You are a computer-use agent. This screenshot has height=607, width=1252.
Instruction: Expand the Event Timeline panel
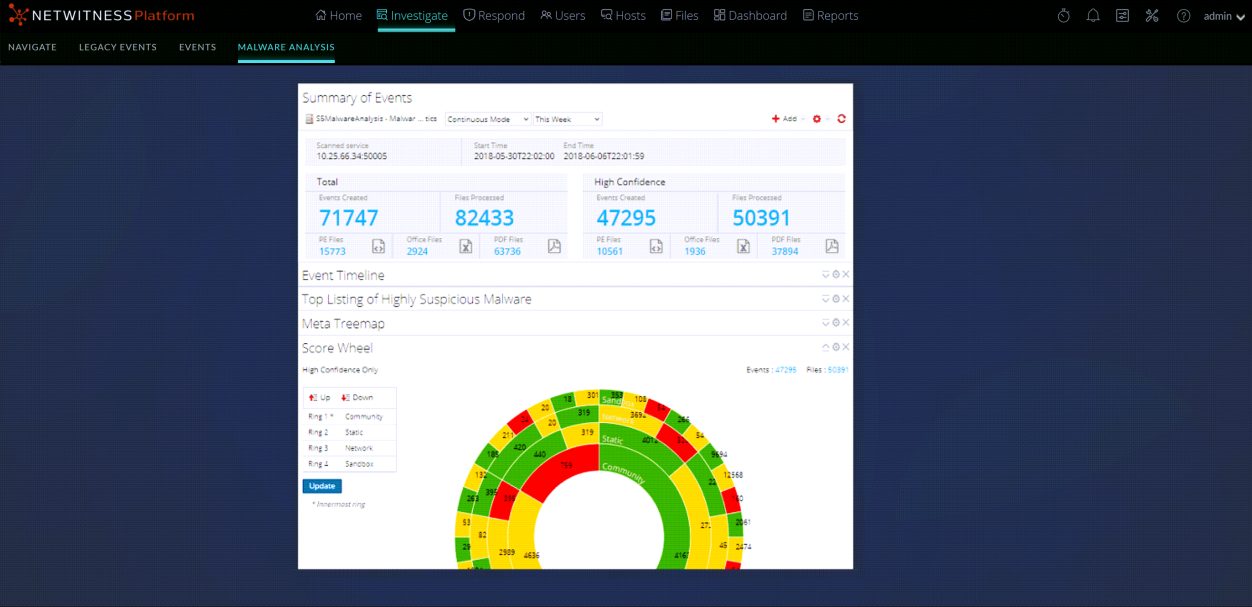[x=826, y=274]
